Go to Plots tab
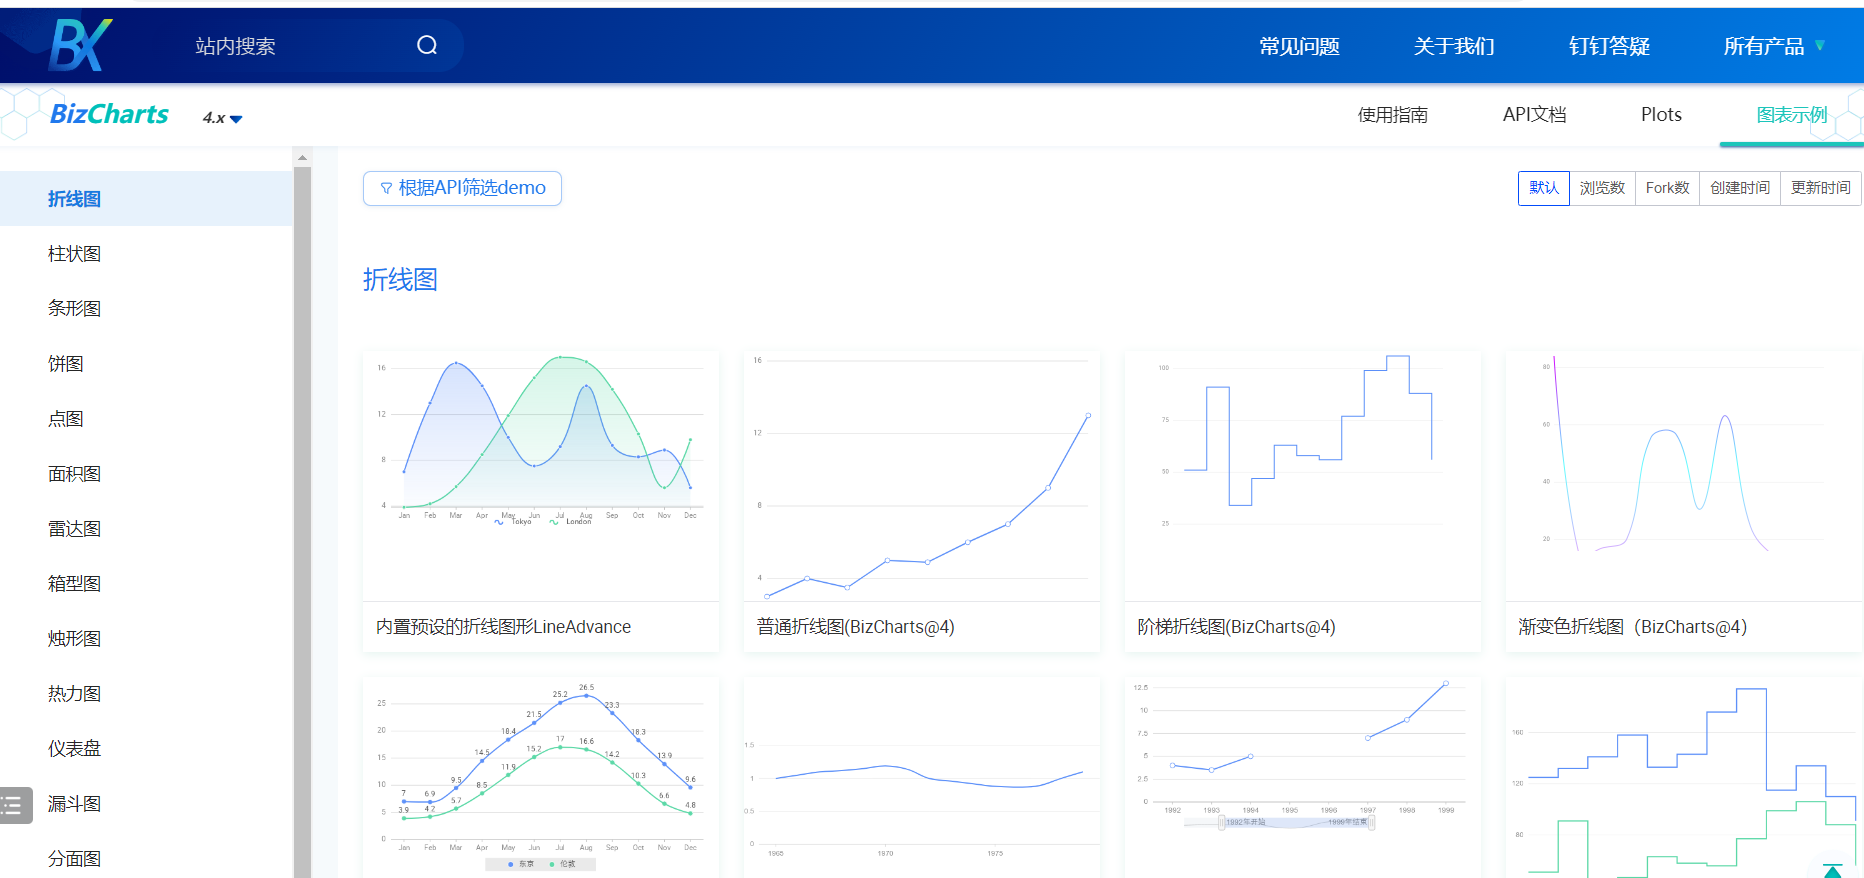 pos(1661,115)
